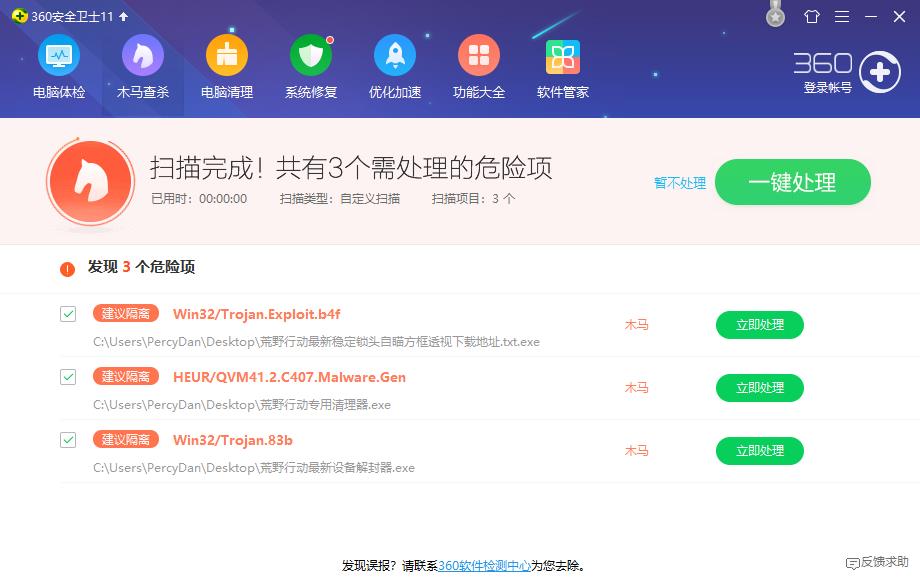The height and width of the screenshot is (580, 920).
Task: Click 立即处理 for Win32/Trojan.83b
Action: (760, 450)
